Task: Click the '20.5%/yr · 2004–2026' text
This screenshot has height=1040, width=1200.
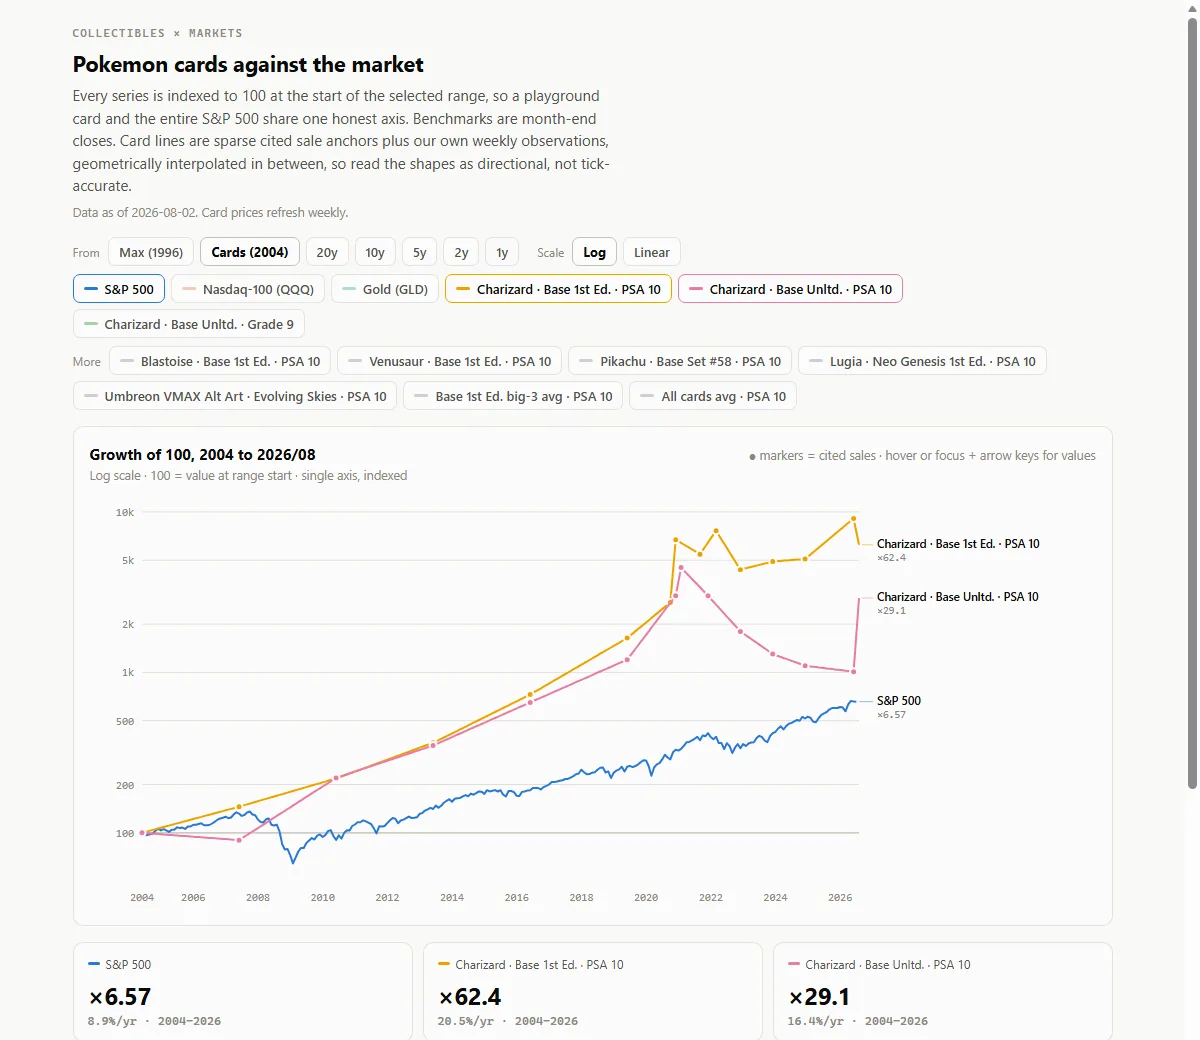Action: pyautogui.click(x=508, y=1021)
